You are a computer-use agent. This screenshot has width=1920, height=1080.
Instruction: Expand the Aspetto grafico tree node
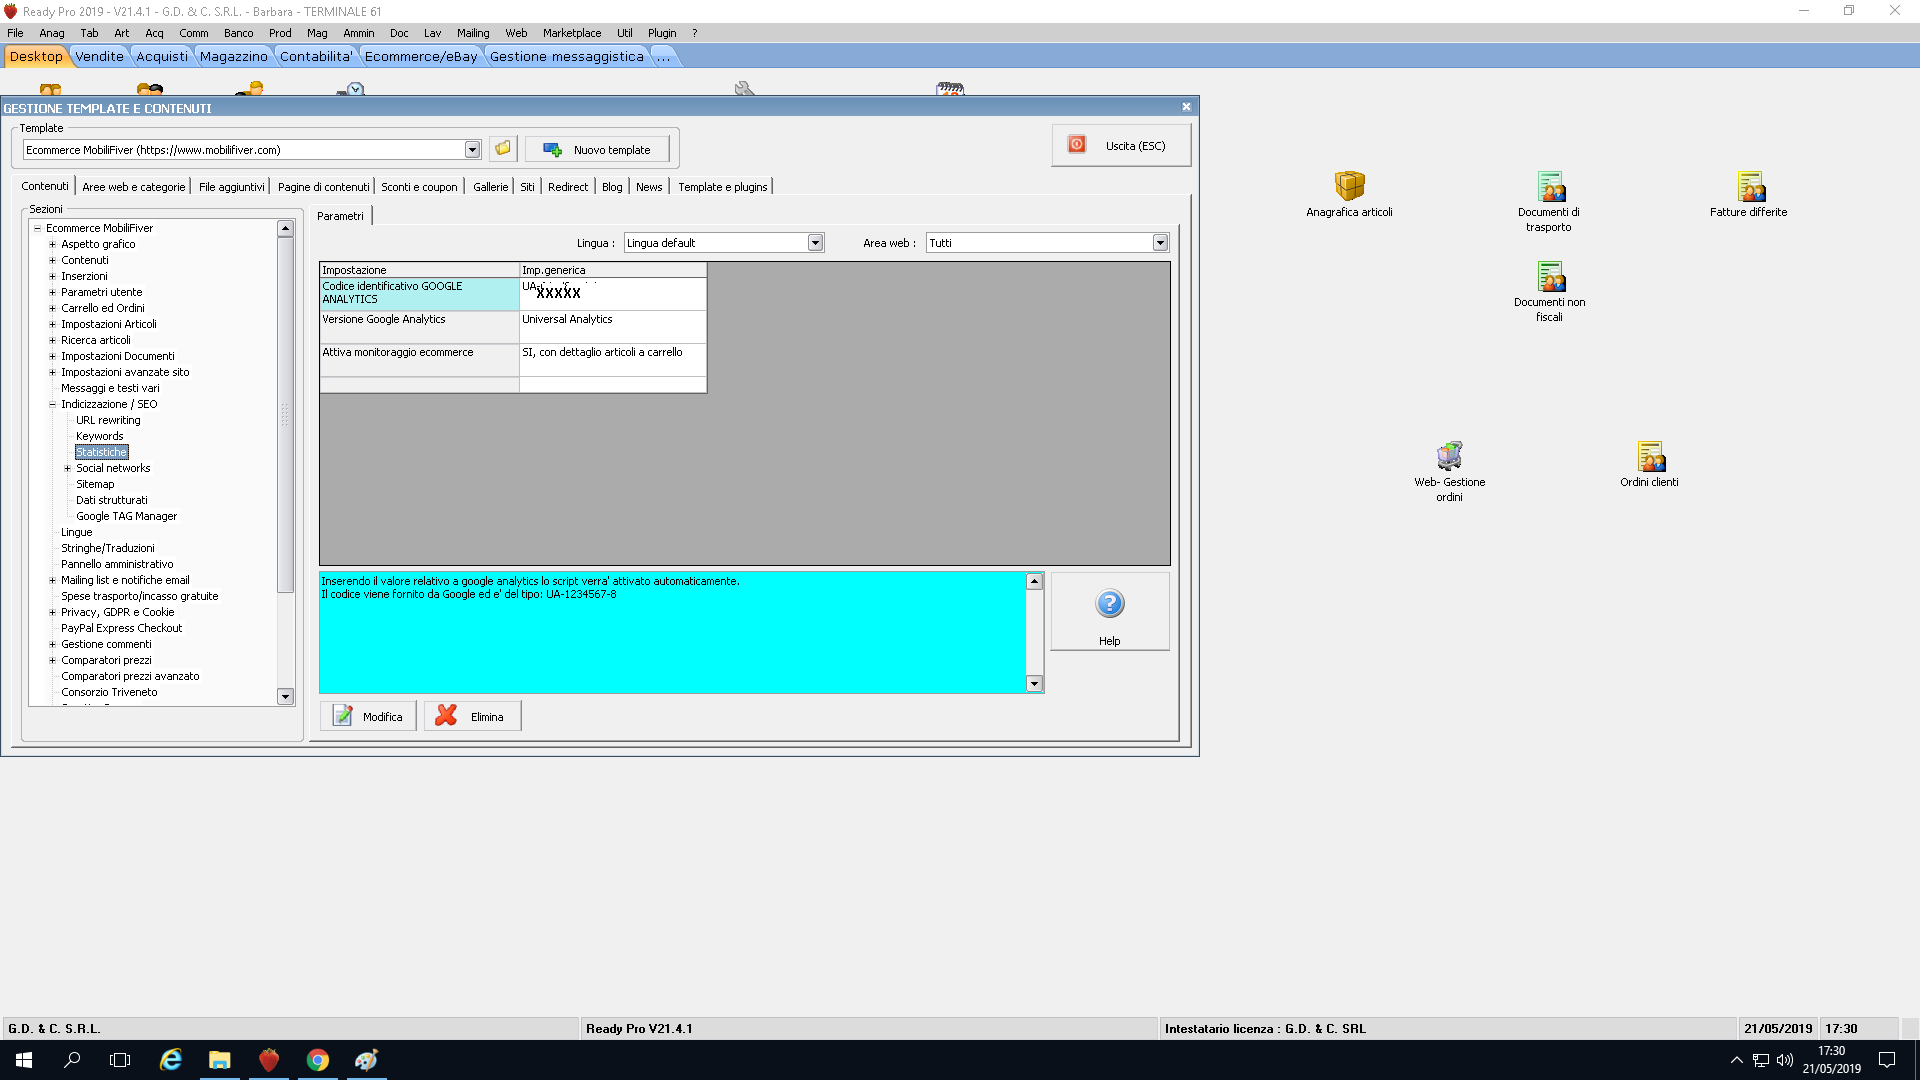(53, 244)
